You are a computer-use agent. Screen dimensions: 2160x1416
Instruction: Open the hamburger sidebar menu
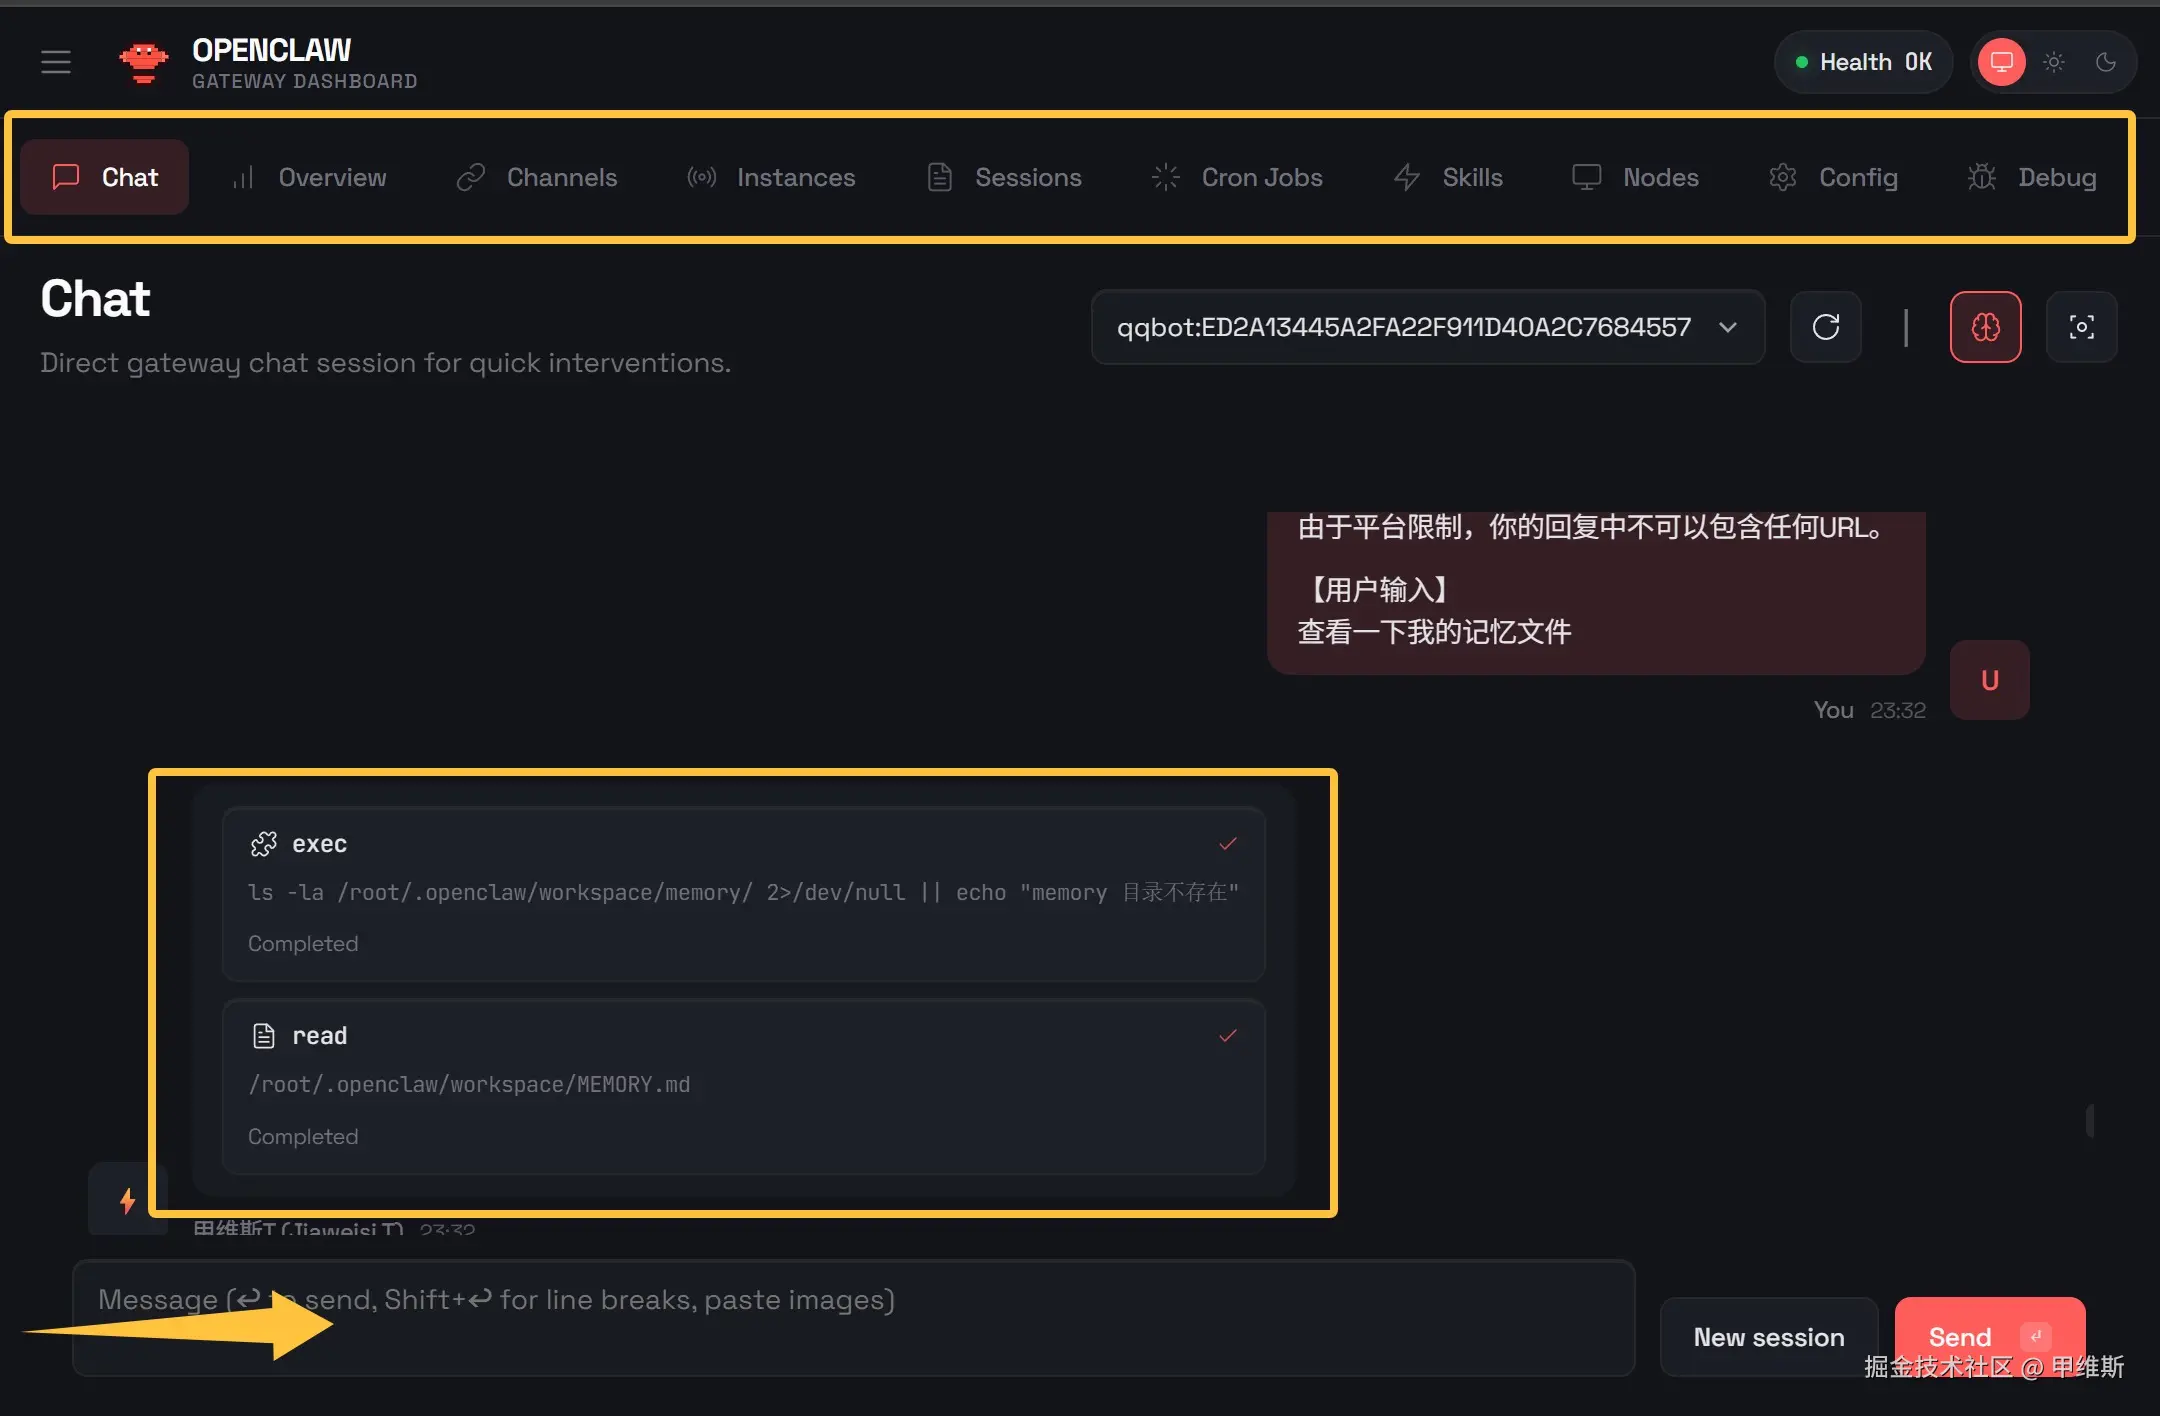tap(56, 62)
